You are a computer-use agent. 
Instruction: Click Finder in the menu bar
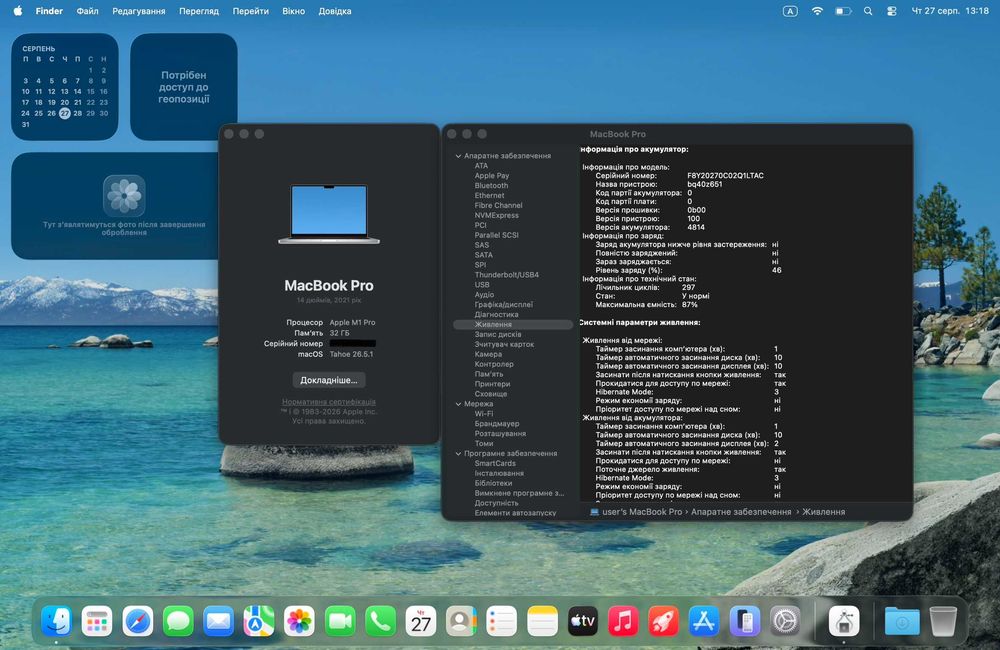[x=49, y=11]
